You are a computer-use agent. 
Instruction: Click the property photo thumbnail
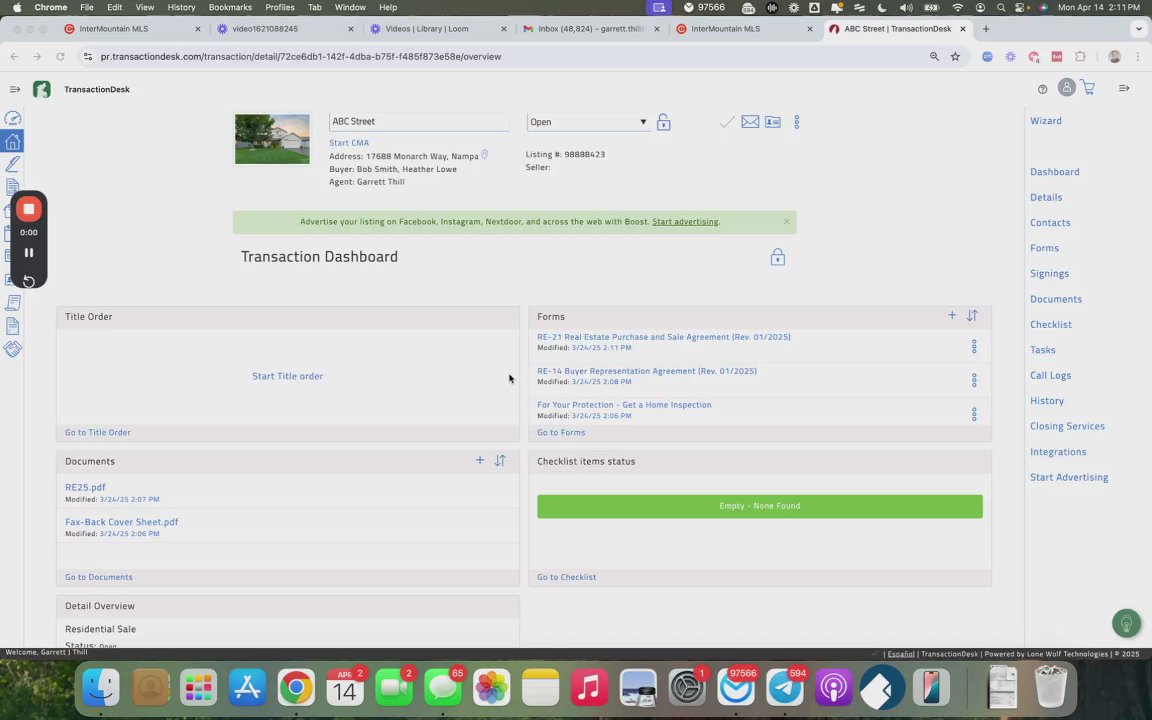(x=272, y=139)
